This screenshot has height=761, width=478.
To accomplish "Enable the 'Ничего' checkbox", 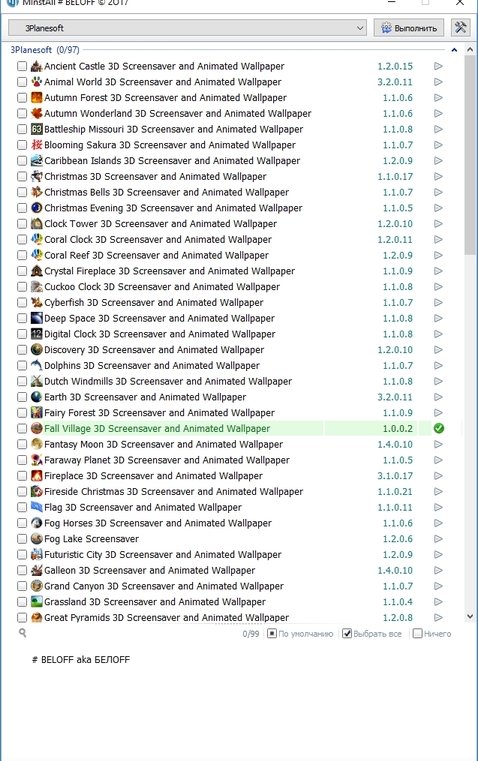I will [417, 633].
